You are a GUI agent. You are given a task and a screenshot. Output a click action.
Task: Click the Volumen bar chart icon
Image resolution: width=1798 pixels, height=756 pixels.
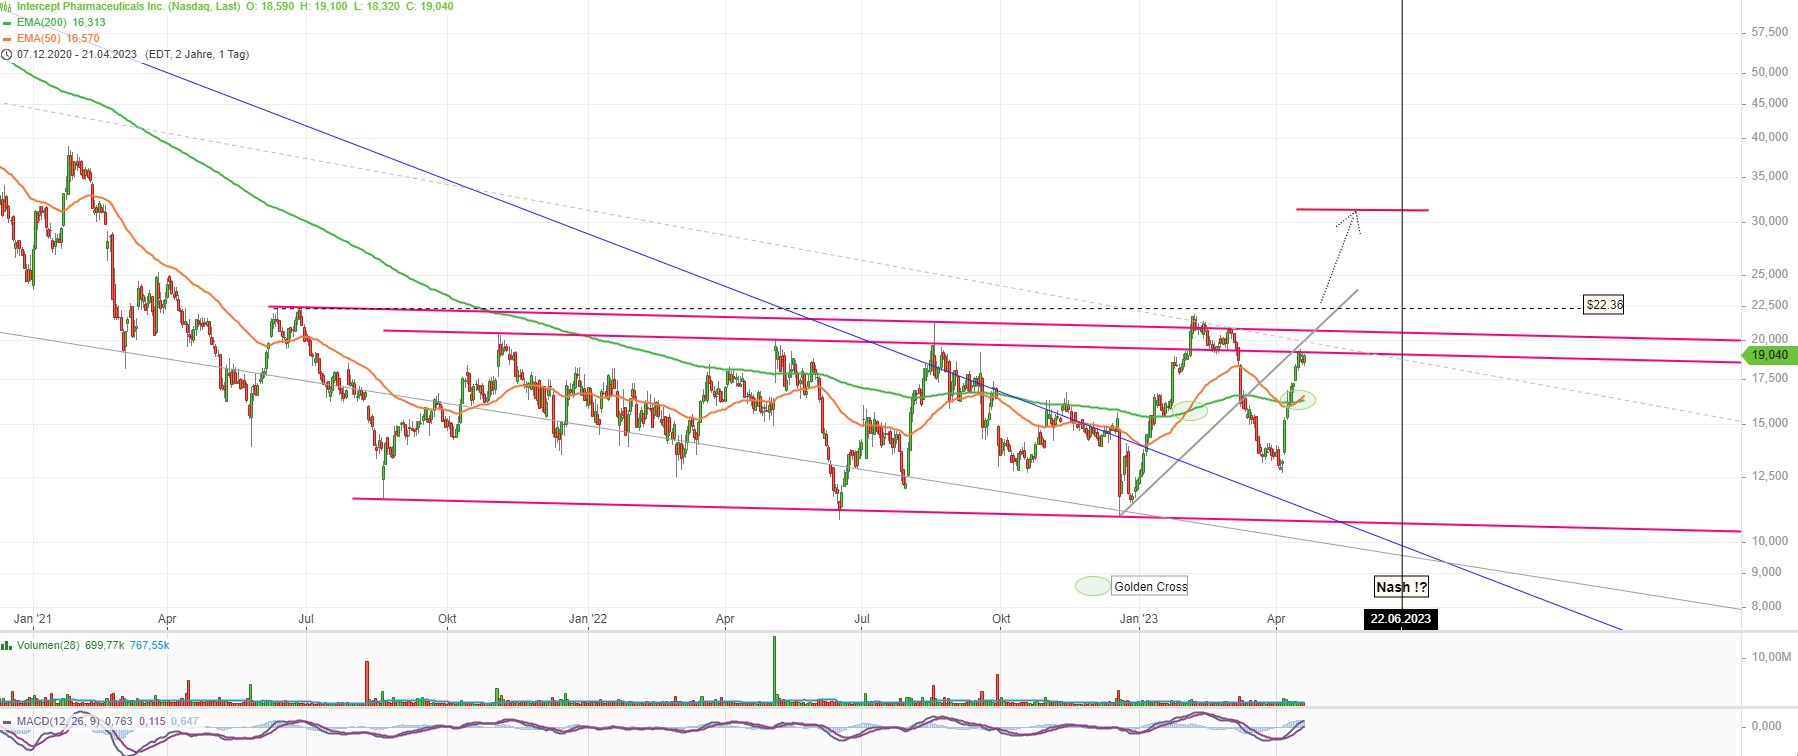pyautogui.click(x=7, y=646)
